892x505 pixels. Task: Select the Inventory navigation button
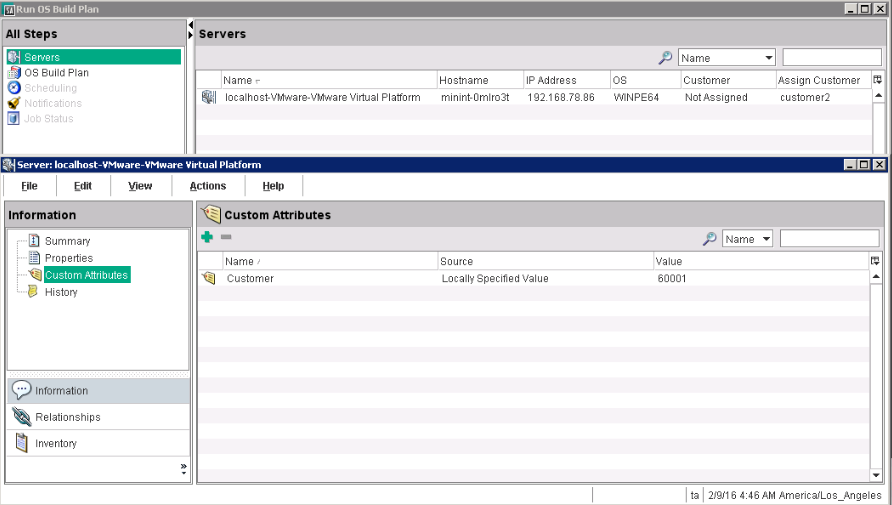point(56,443)
